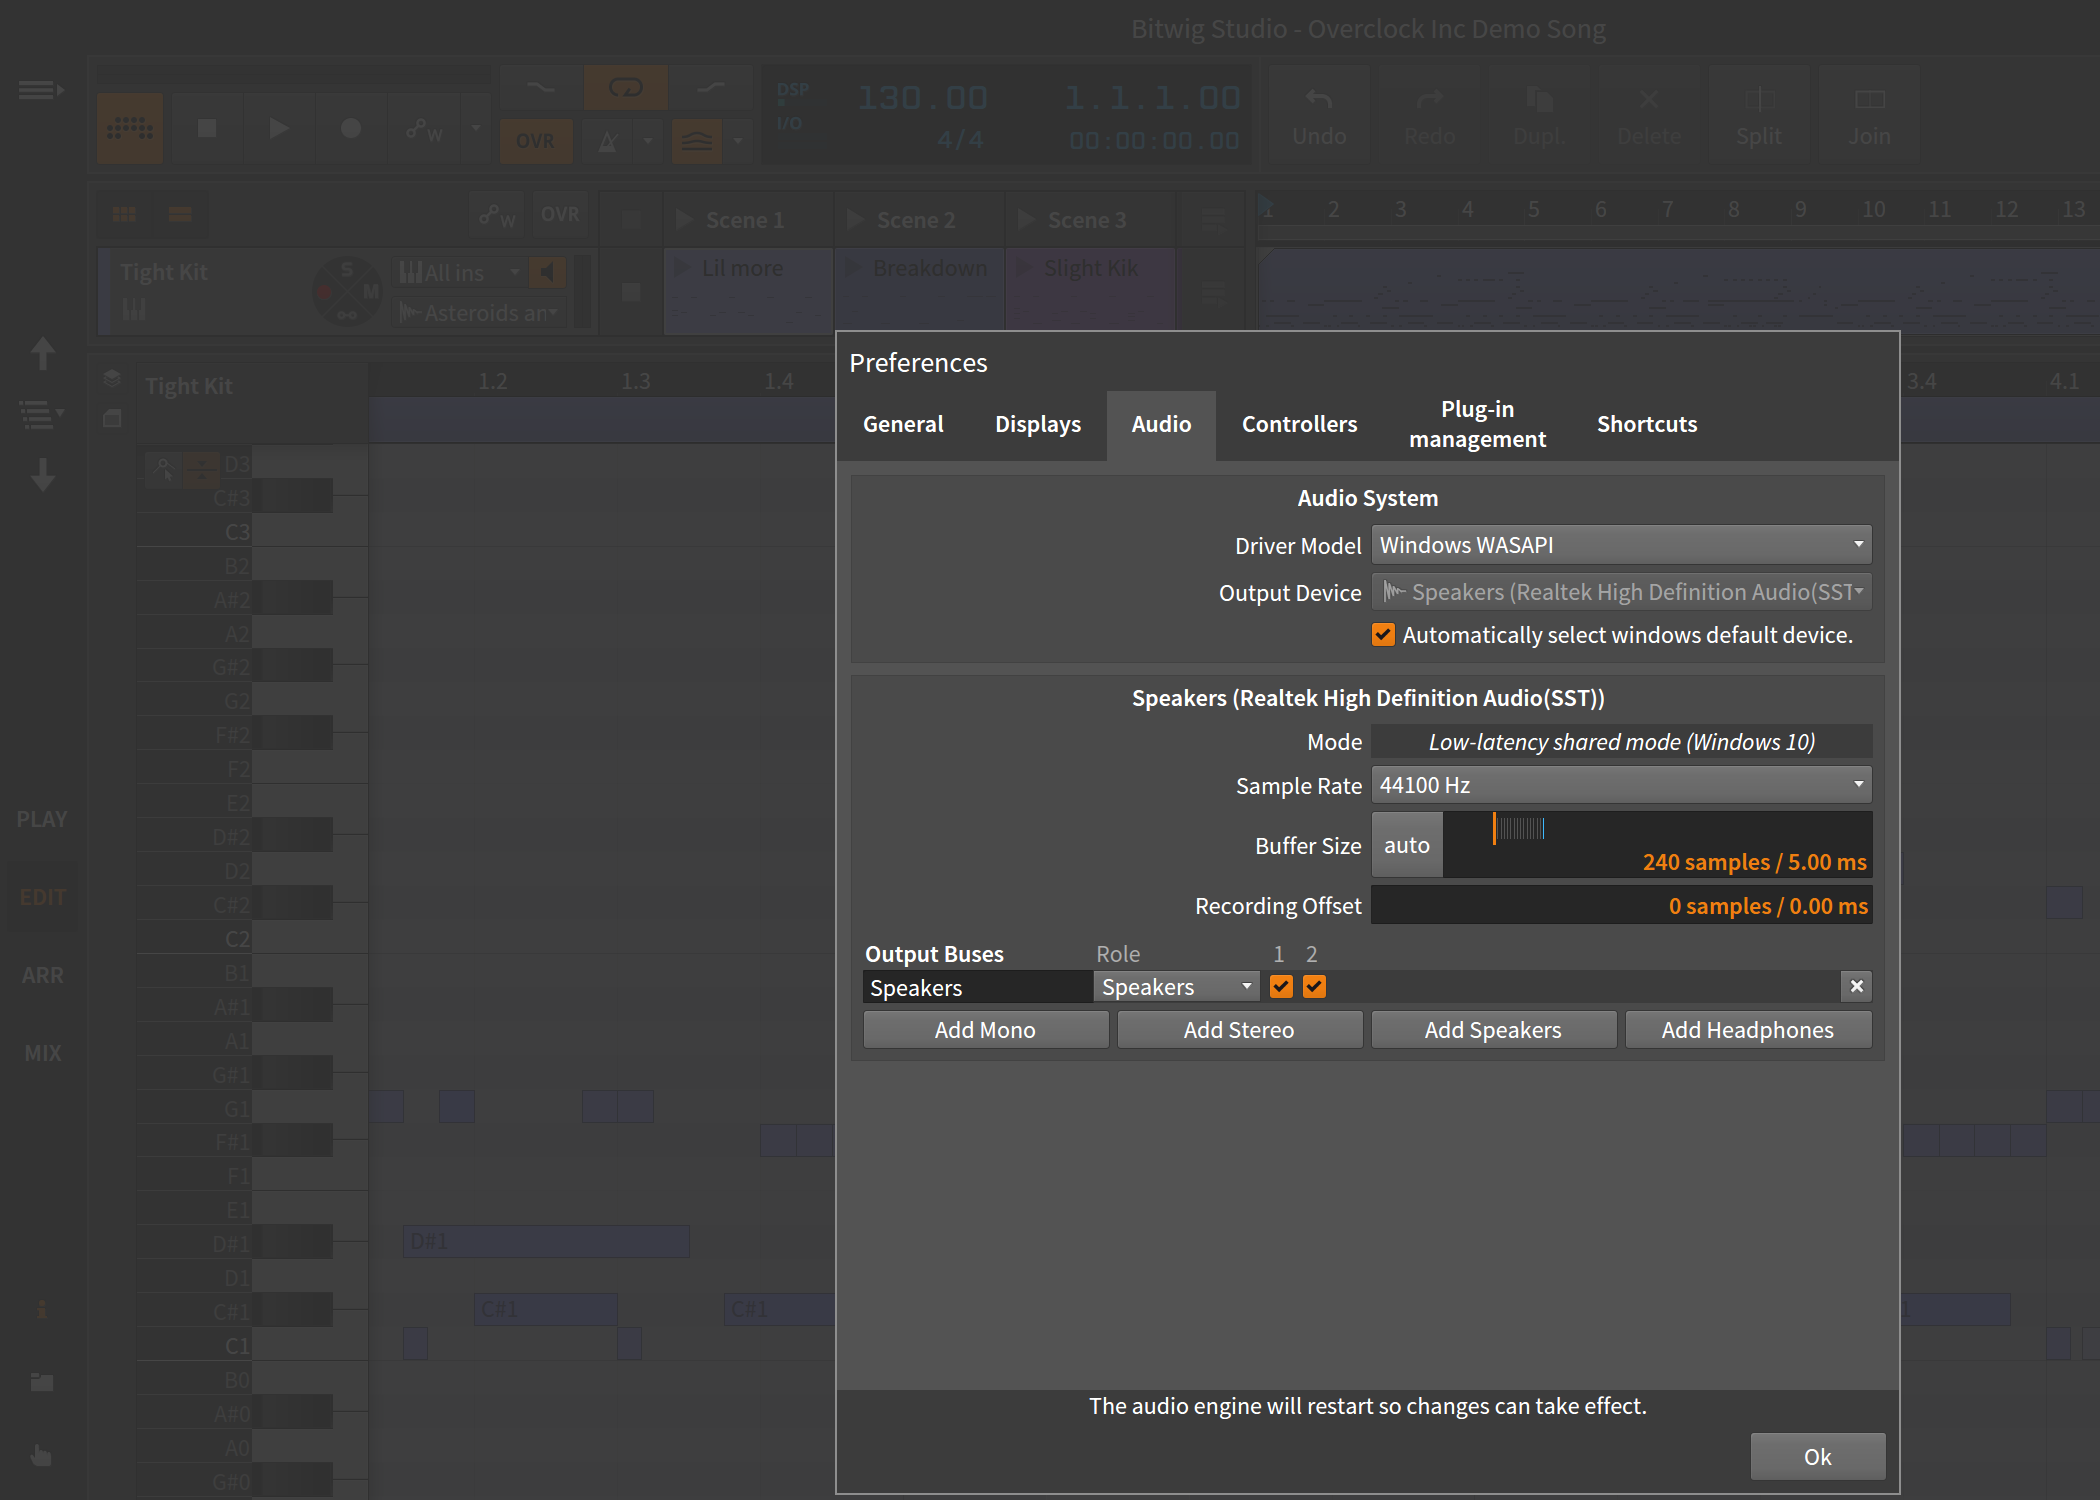Mute the Tight Kit track

pyautogui.click(x=371, y=292)
